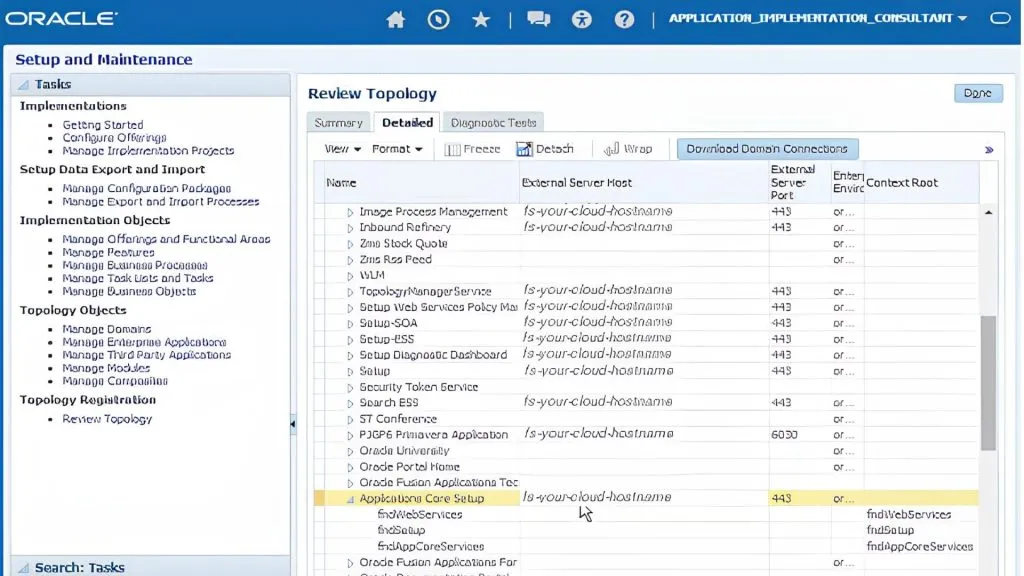Expand the Oracle Portal Home row
Image resolution: width=1024 pixels, height=576 pixels.
(x=350, y=468)
